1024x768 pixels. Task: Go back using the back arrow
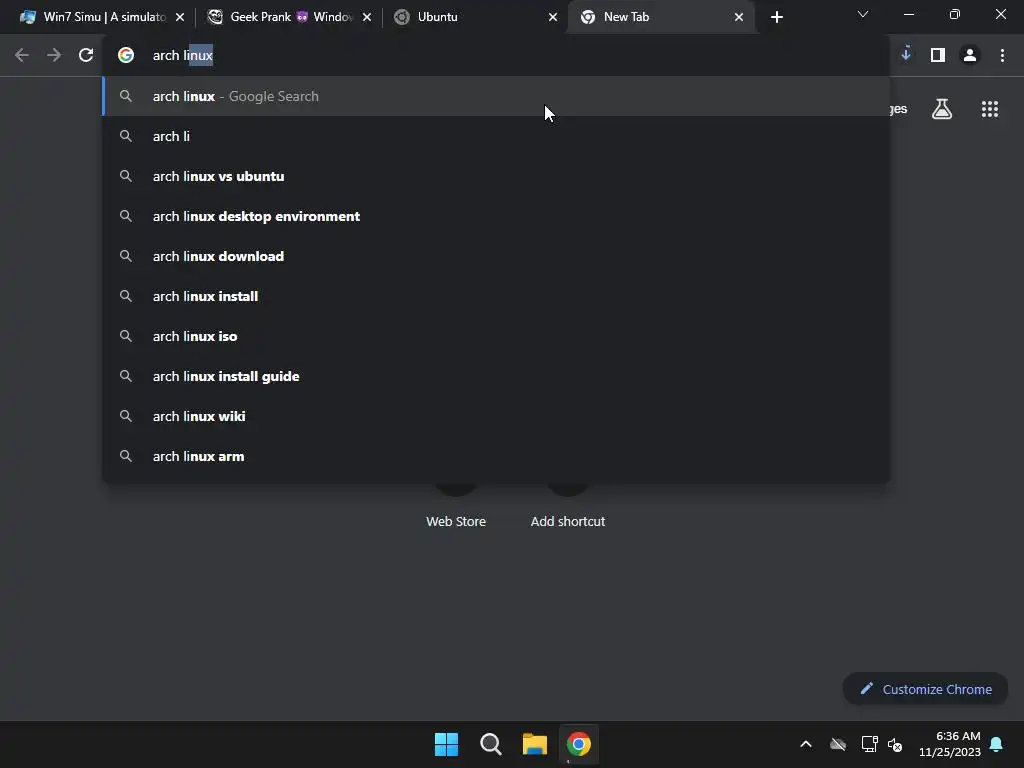pyautogui.click(x=22, y=56)
